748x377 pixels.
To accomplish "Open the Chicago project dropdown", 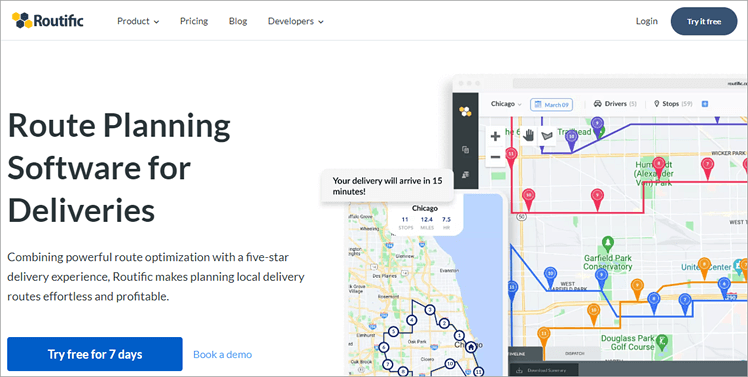I will click(x=506, y=104).
